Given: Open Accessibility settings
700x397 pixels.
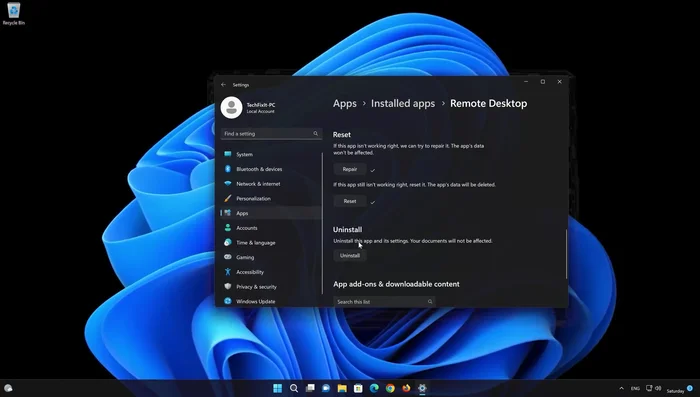Looking at the screenshot, I should [271, 272].
